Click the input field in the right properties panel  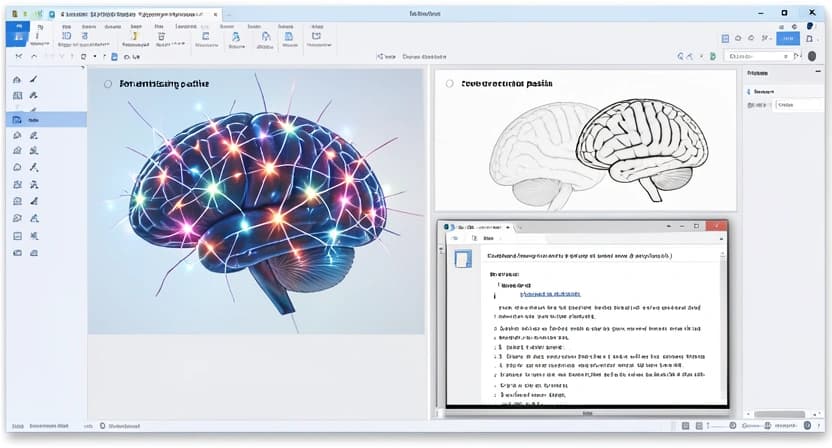pos(800,105)
